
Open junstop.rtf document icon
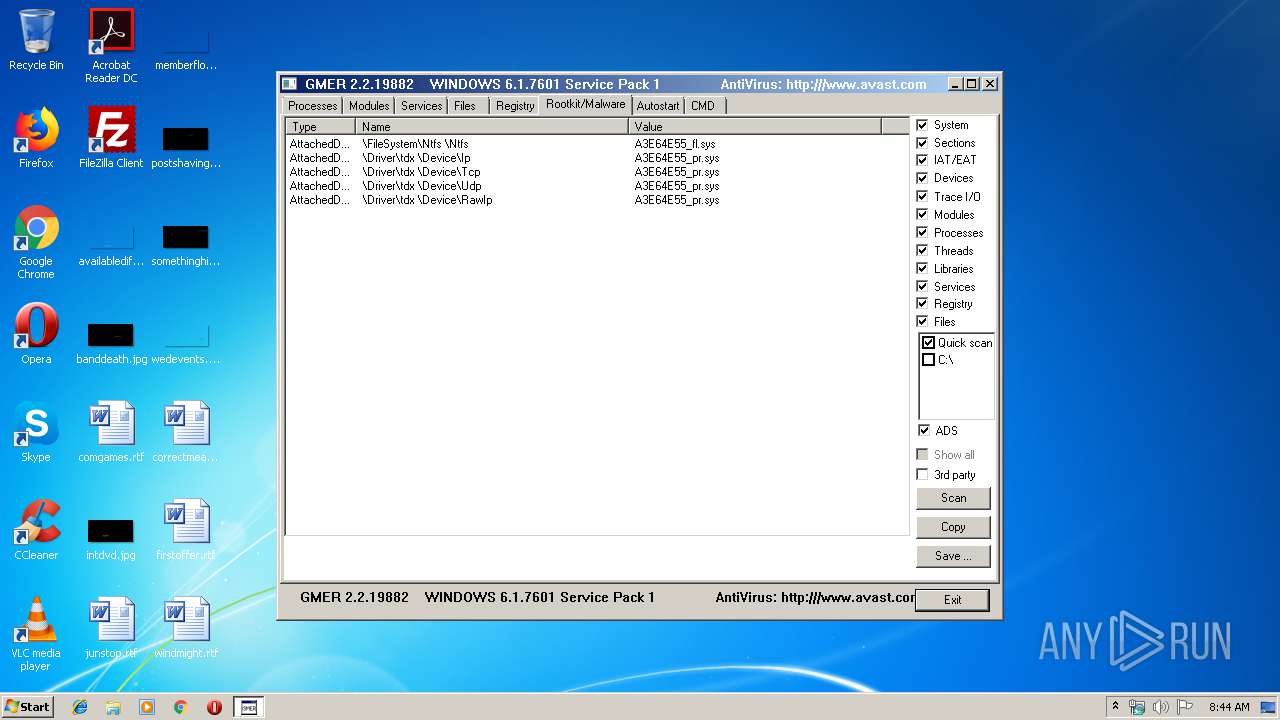pyautogui.click(x=111, y=628)
